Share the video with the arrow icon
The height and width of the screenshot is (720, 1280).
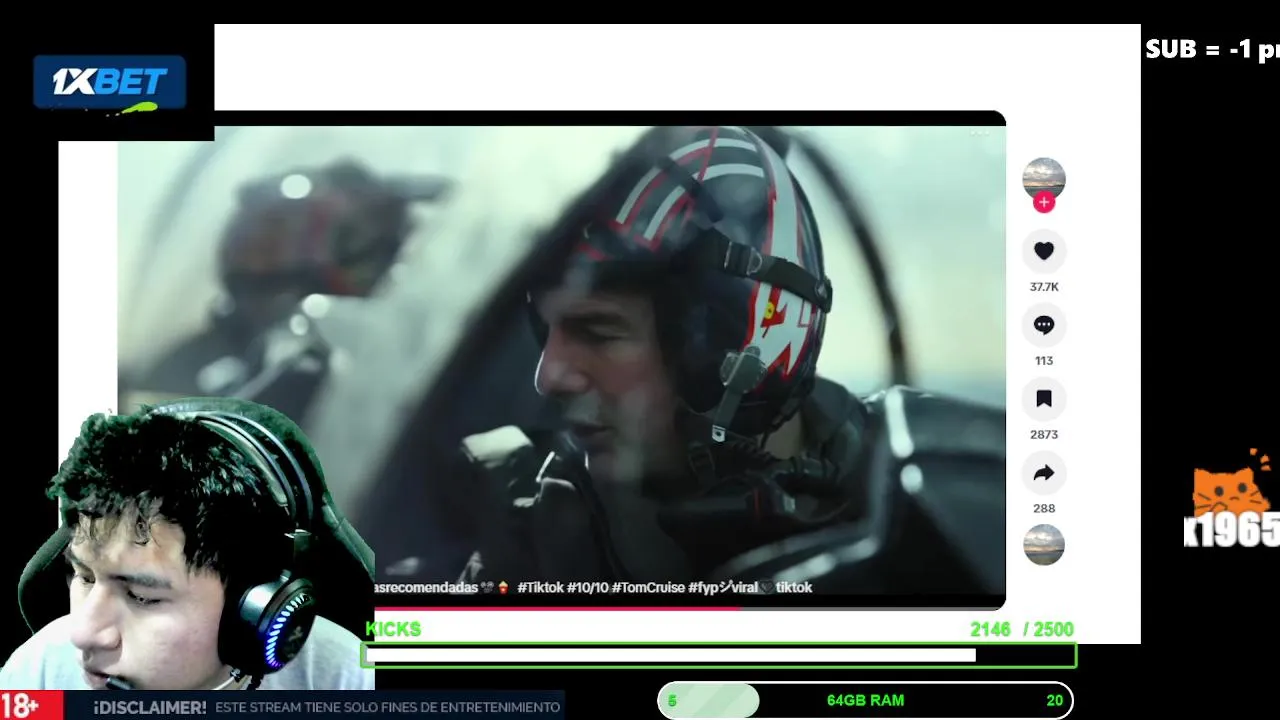pos(1044,473)
